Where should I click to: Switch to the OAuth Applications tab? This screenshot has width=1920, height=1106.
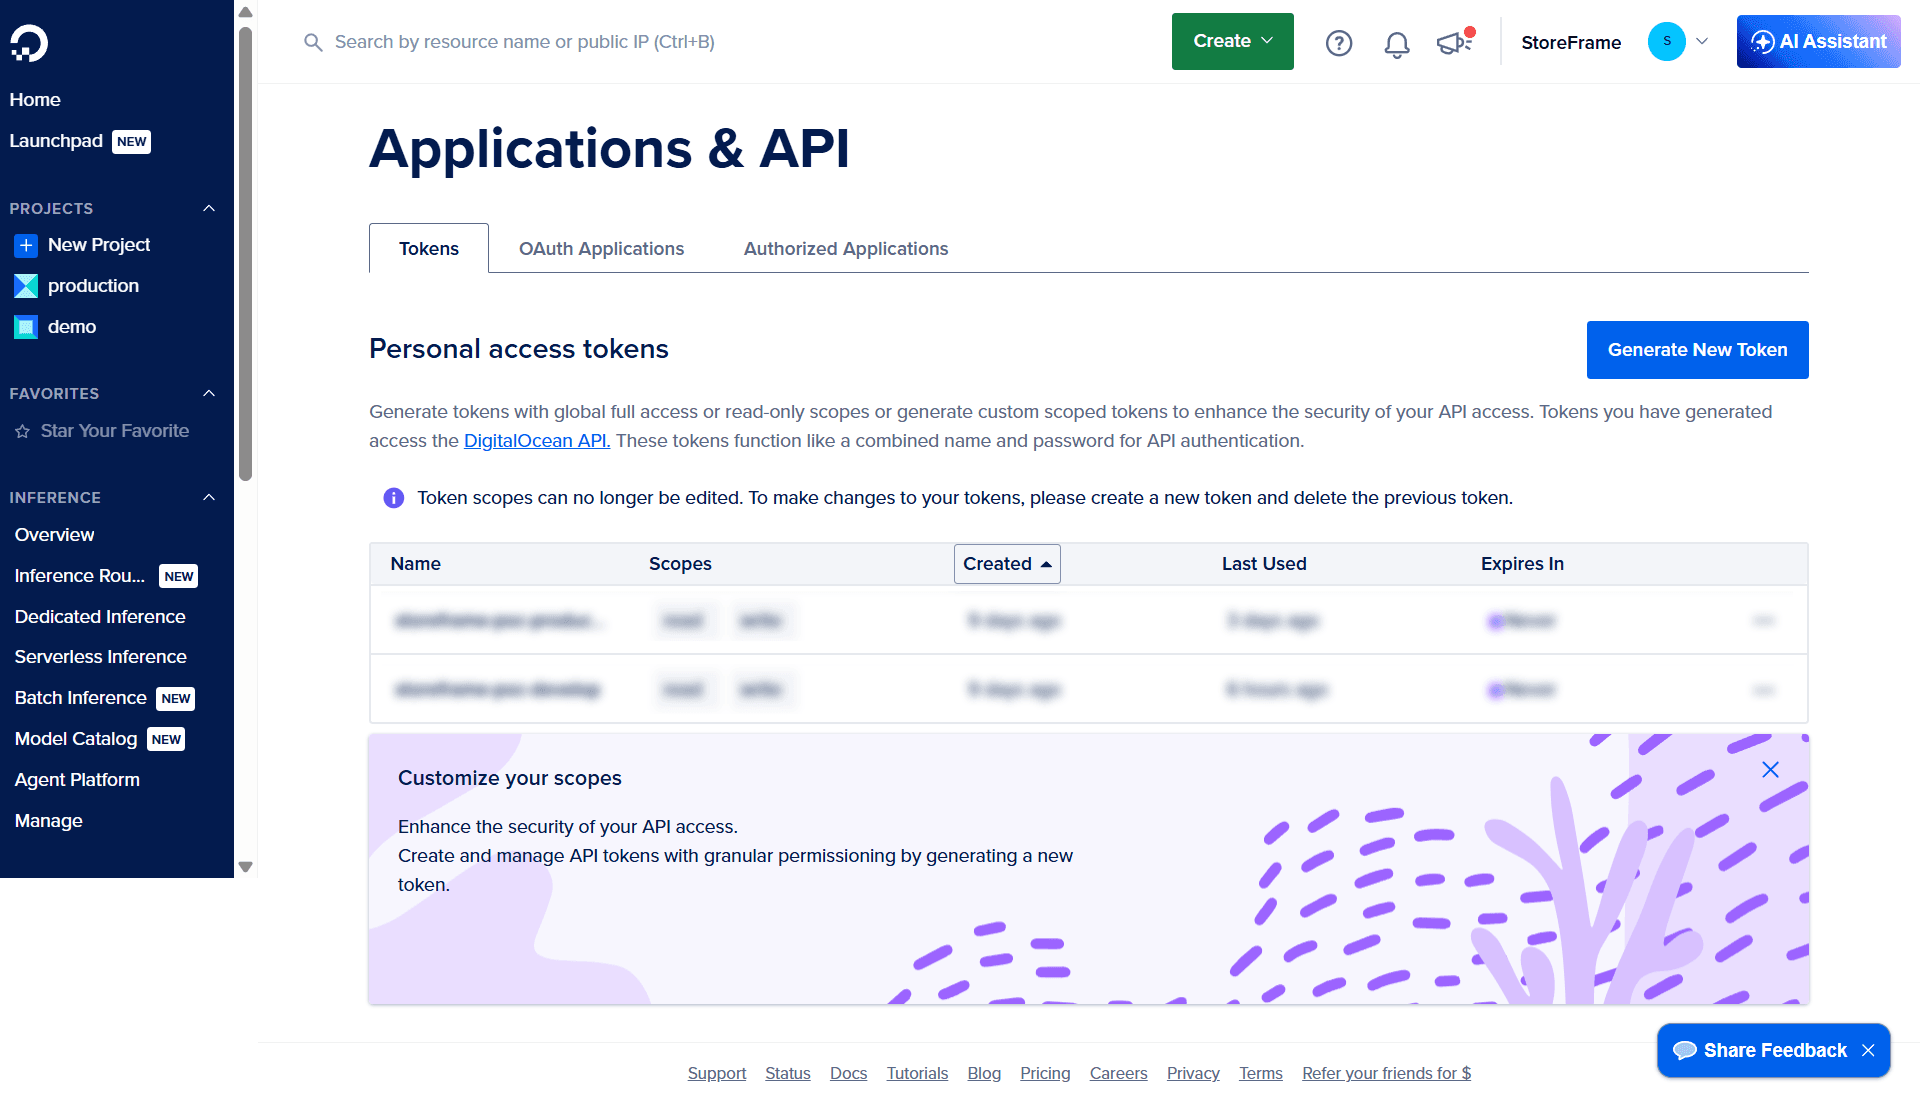[601, 249]
